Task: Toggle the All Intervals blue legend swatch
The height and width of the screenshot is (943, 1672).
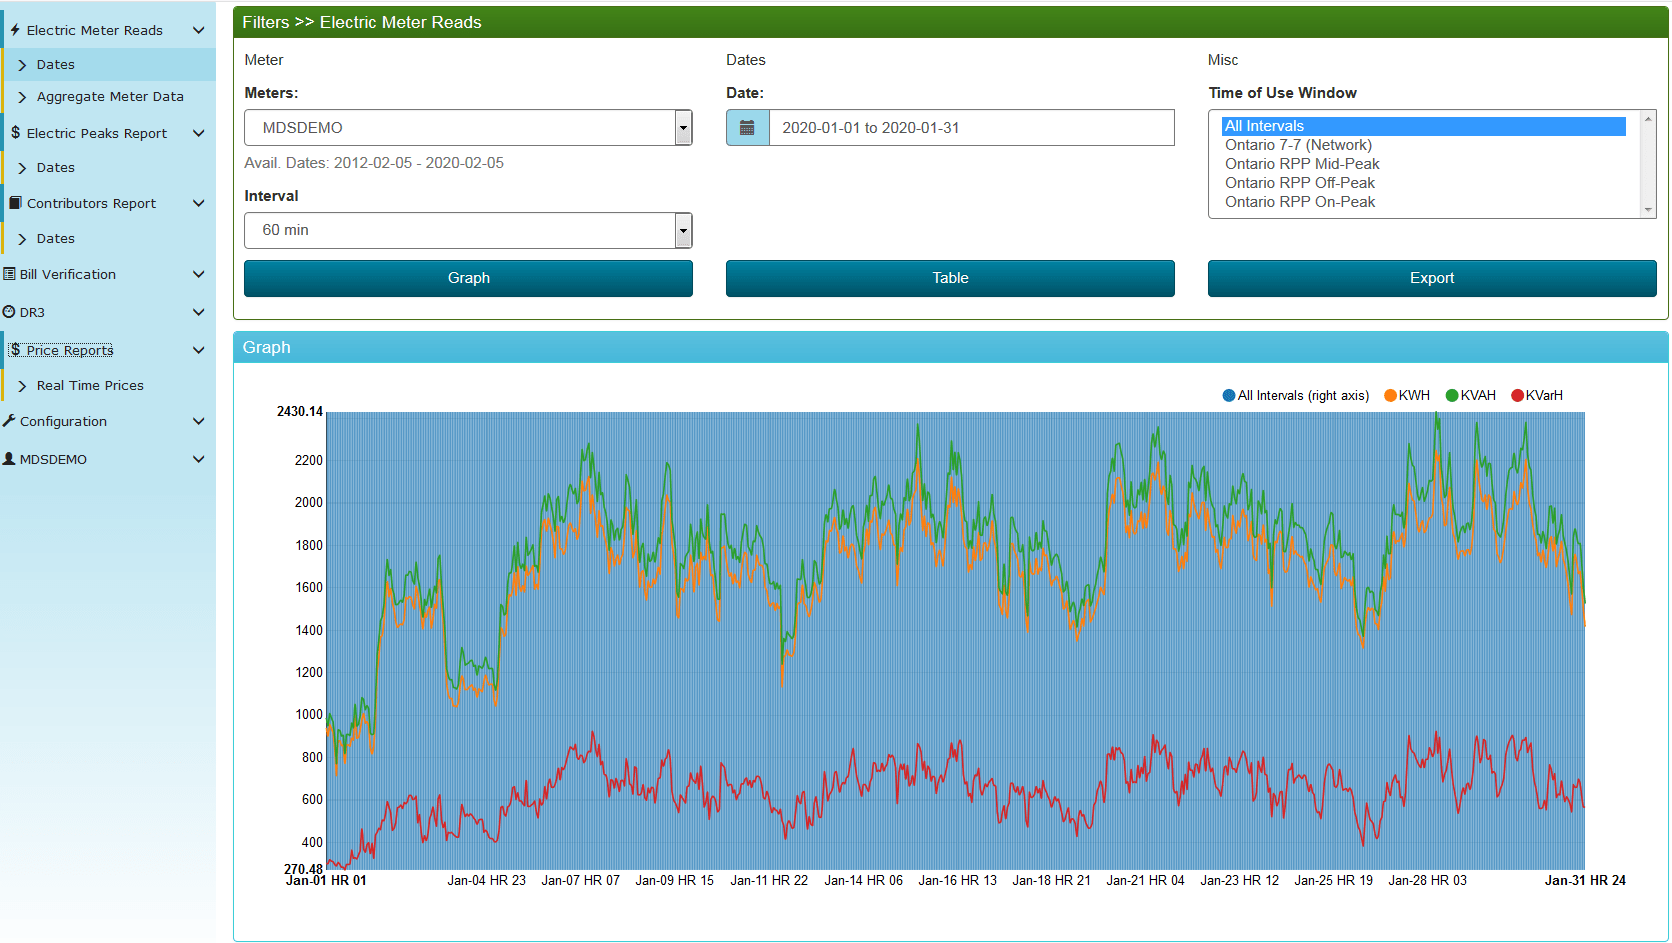Action: pos(1229,396)
